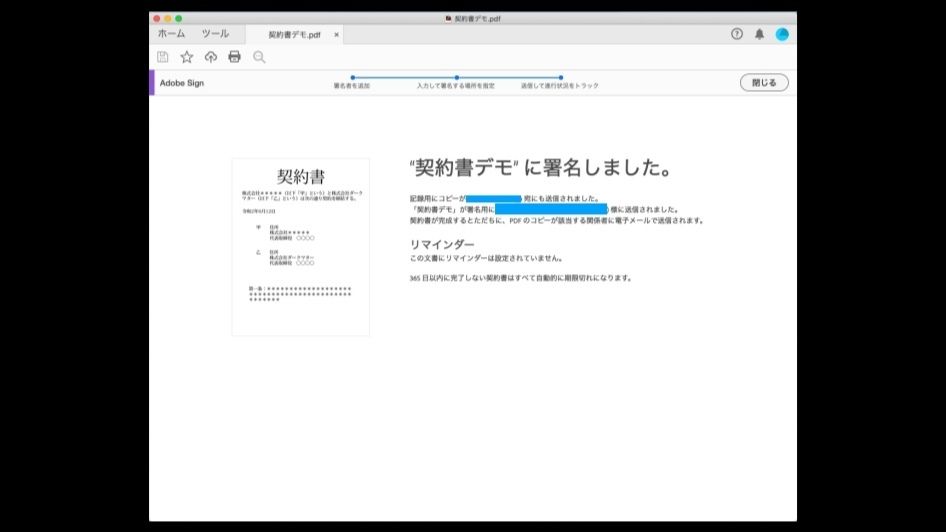Print the document with printer icon
The image size is (946, 532).
coord(235,57)
